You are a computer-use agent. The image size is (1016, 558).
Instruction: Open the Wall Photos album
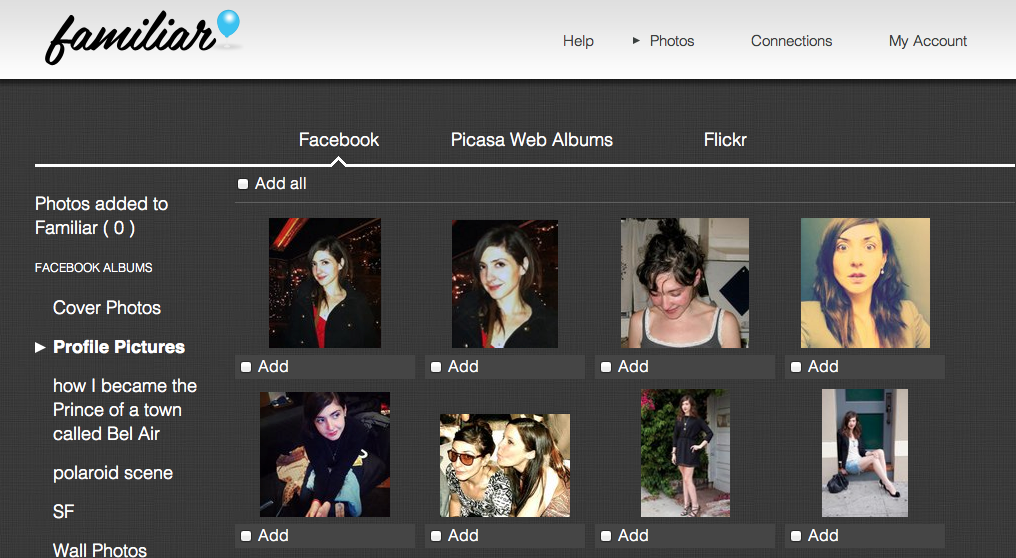100,549
